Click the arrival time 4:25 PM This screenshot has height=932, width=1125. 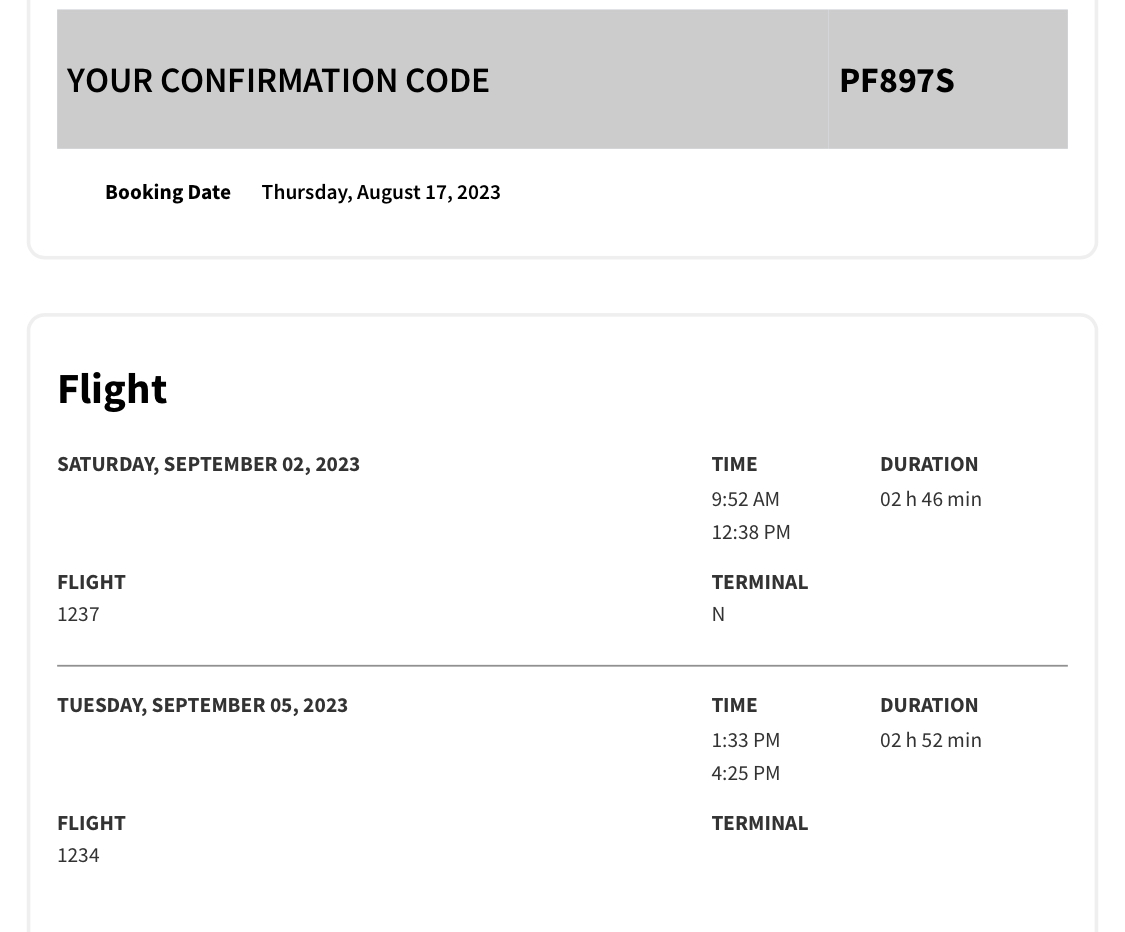pos(745,773)
